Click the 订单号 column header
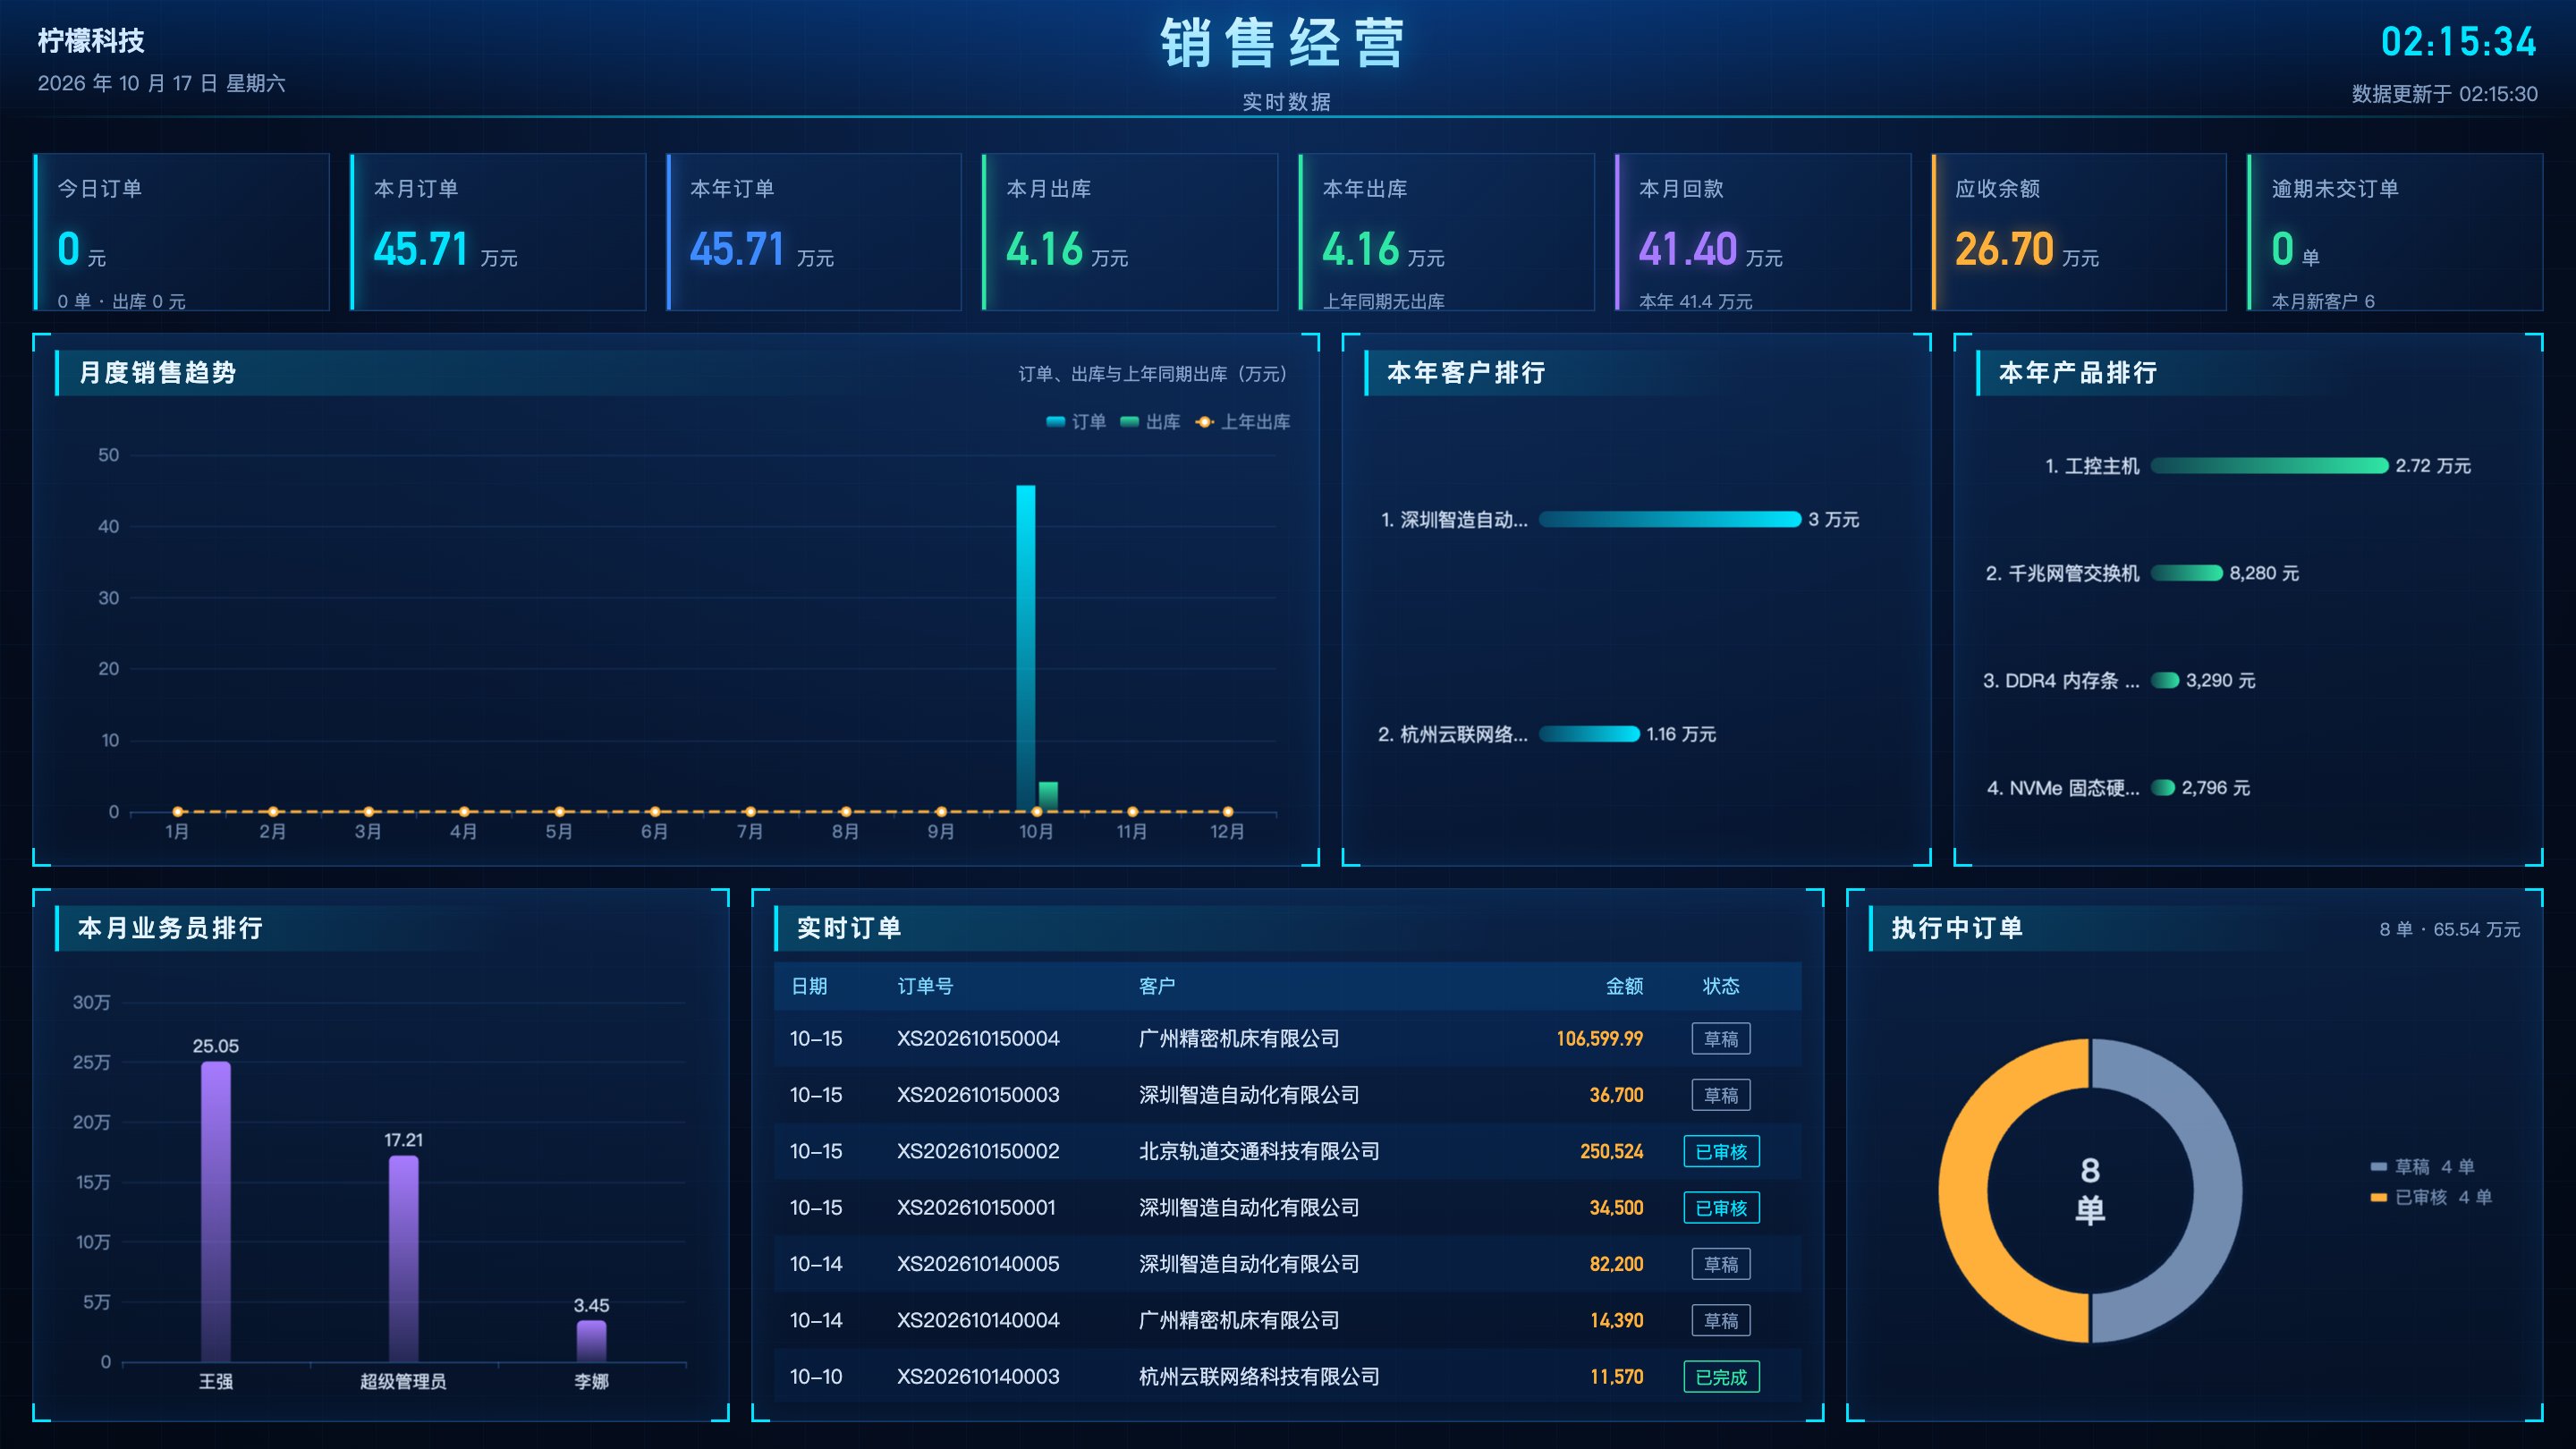Image resolution: width=2576 pixels, height=1449 pixels. point(925,986)
